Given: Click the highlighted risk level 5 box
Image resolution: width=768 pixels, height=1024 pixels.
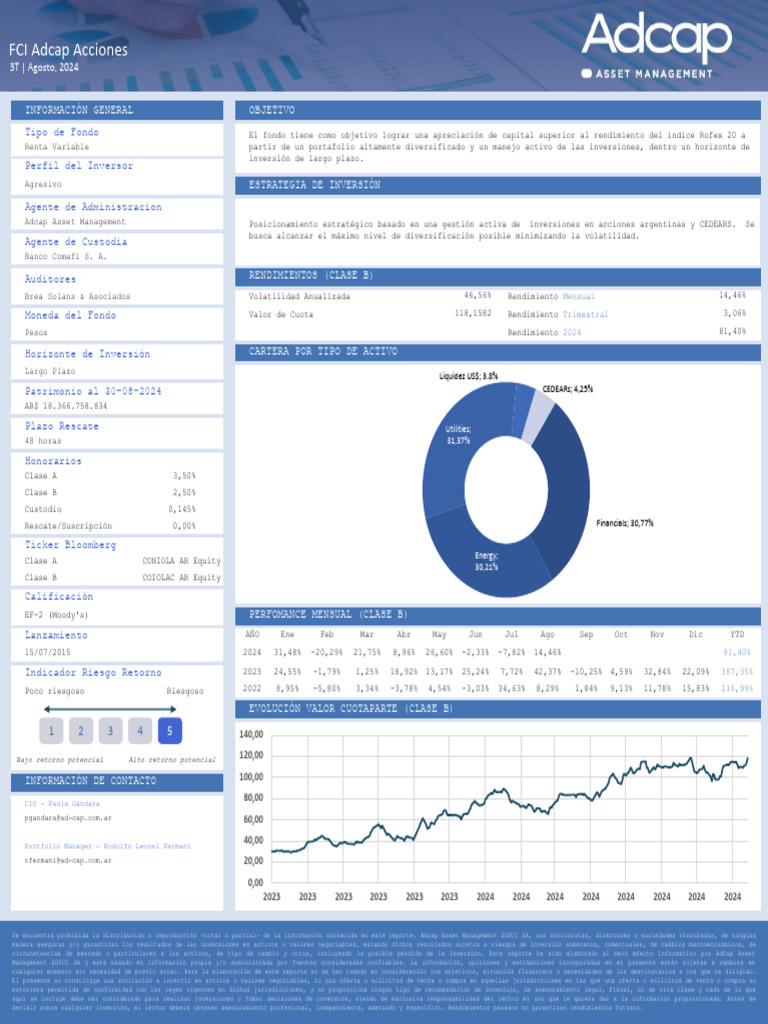Looking at the screenshot, I should click(170, 731).
